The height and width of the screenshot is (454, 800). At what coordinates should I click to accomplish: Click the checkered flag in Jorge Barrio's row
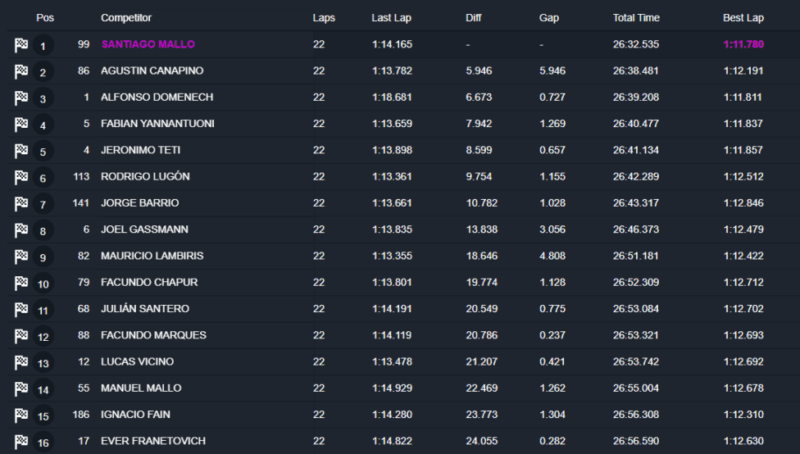20,203
